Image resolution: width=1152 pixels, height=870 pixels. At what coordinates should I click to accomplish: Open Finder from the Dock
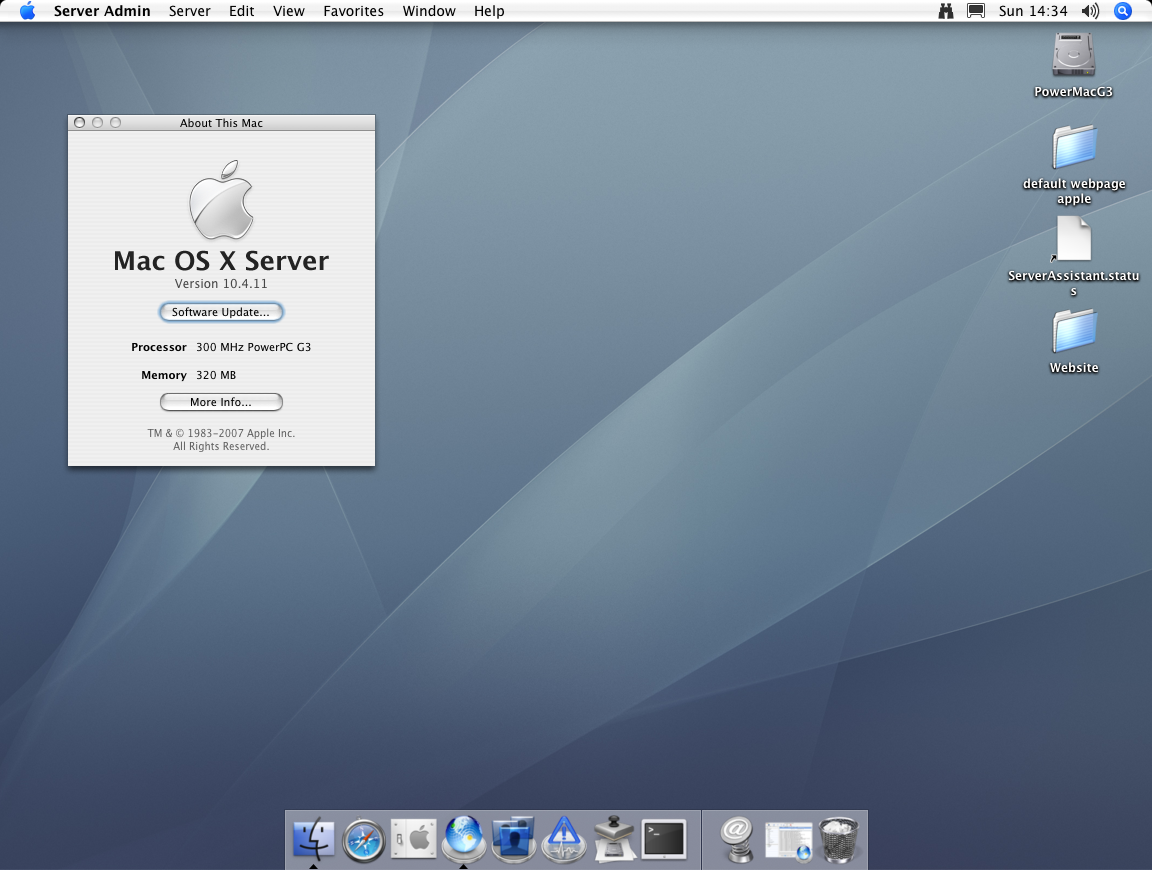(x=314, y=838)
